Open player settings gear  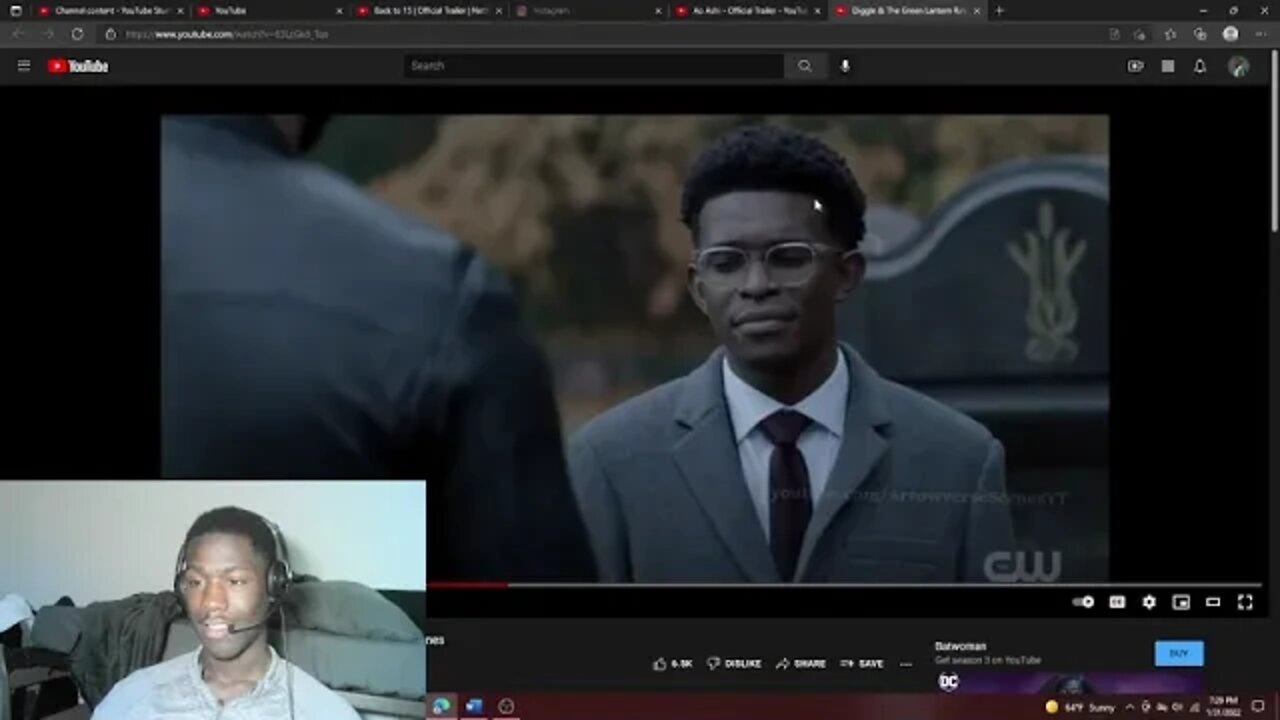[1149, 602]
